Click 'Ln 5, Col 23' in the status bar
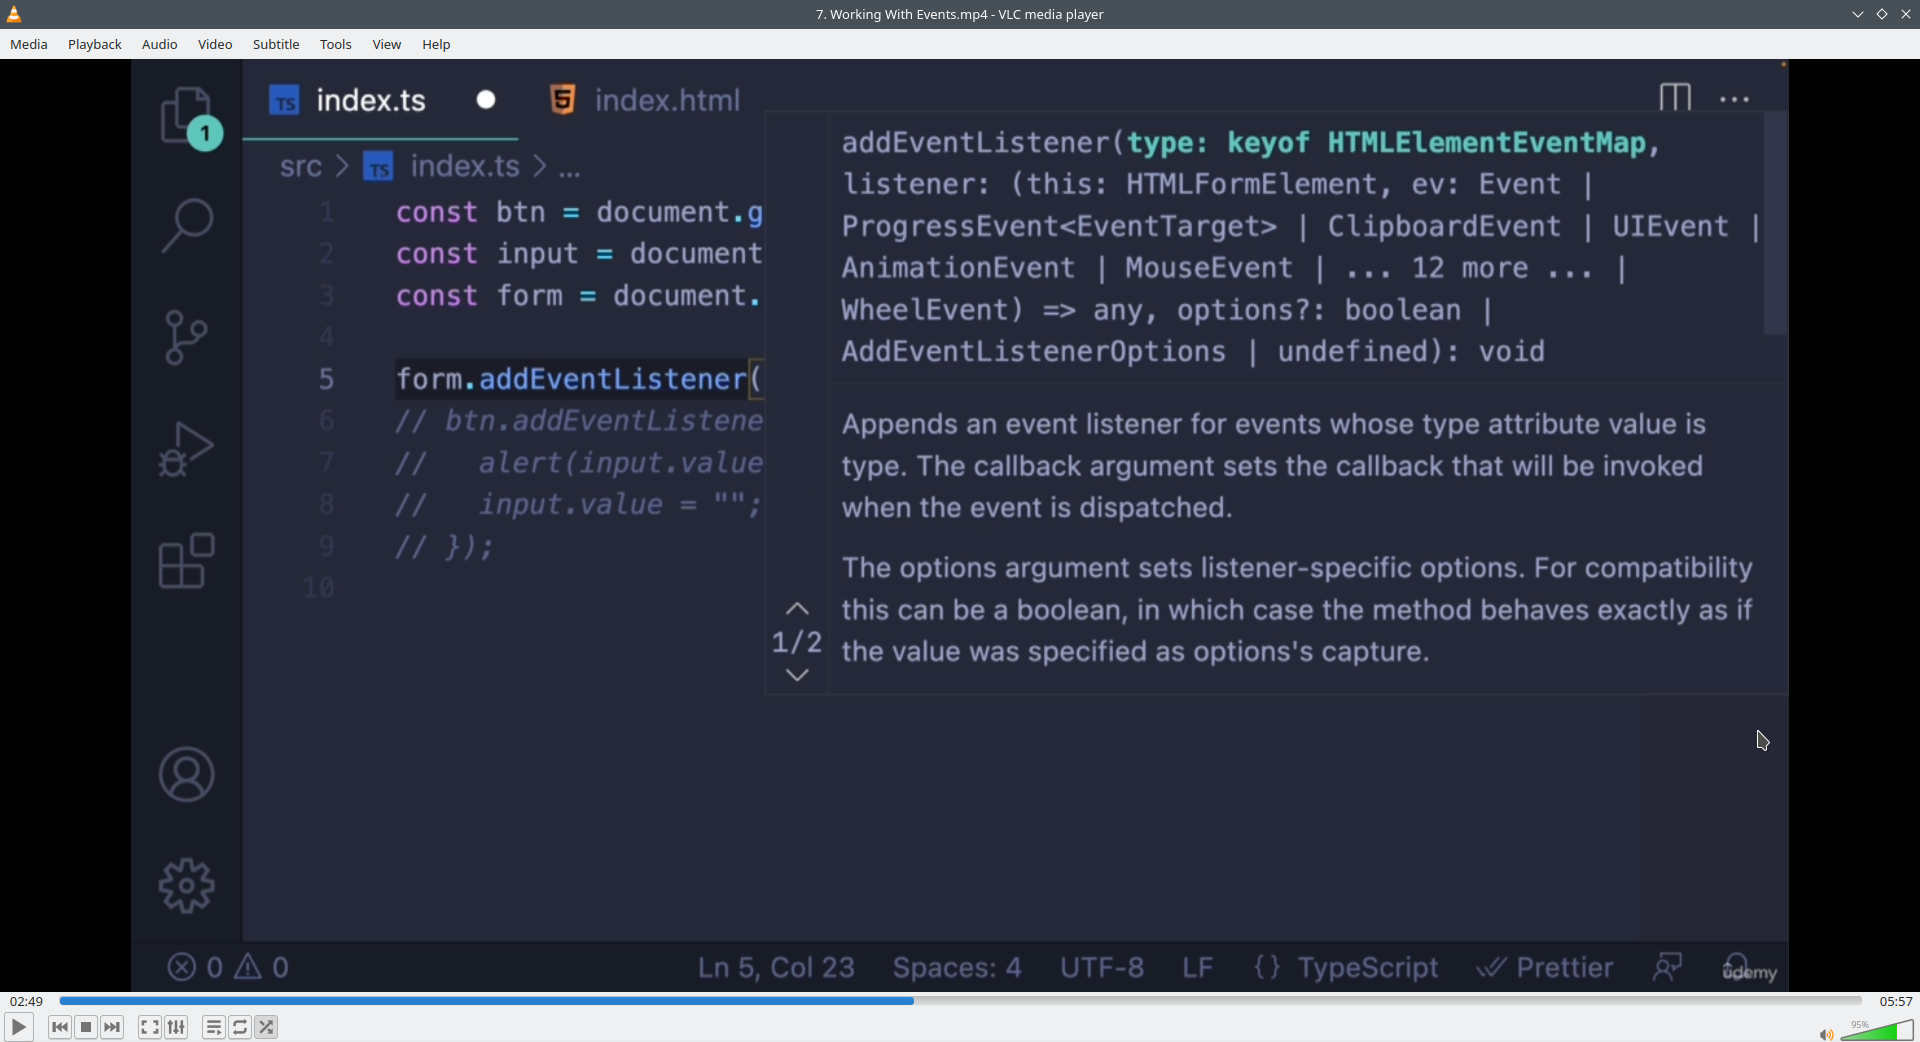The width and height of the screenshot is (1920, 1042). [x=776, y=968]
